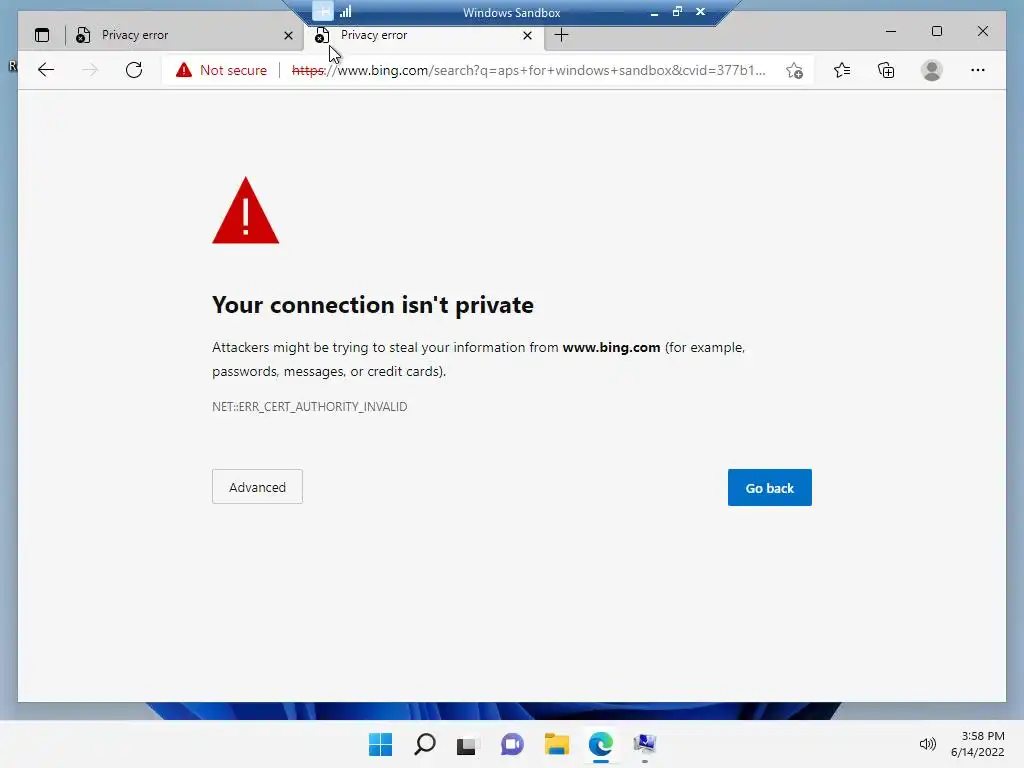Open the Chat taskbar icon

coord(512,744)
